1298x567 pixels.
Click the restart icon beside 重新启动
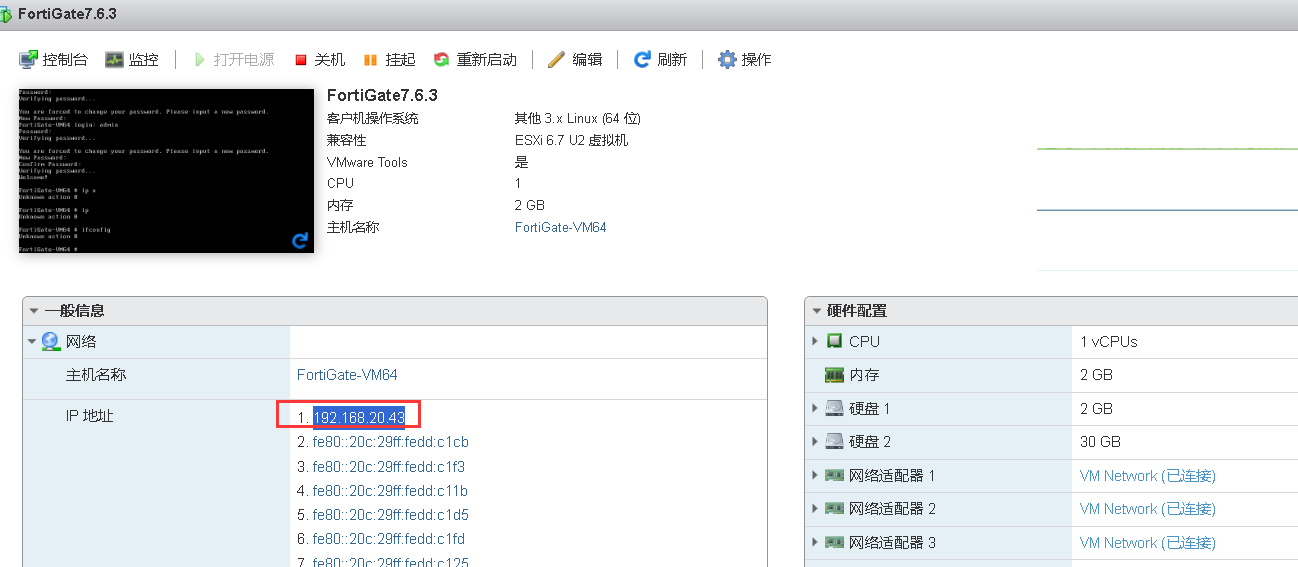(x=441, y=60)
